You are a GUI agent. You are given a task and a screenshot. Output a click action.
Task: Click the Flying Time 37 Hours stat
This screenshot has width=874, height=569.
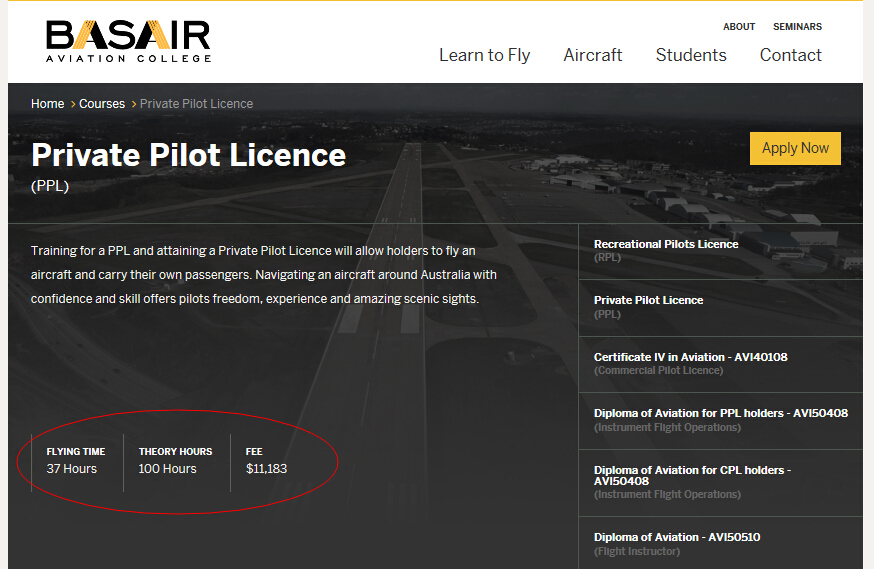click(x=75, y=460)
